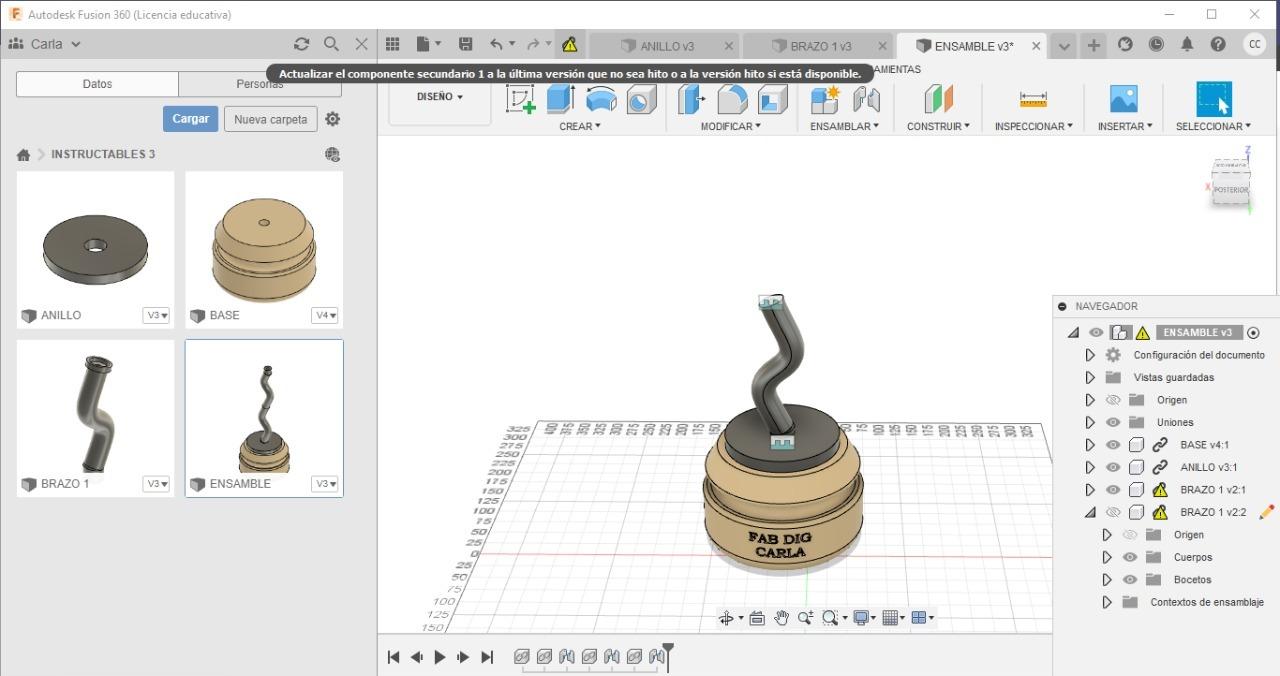Click the Nueva carpeta button

click(x=270, y=119)
